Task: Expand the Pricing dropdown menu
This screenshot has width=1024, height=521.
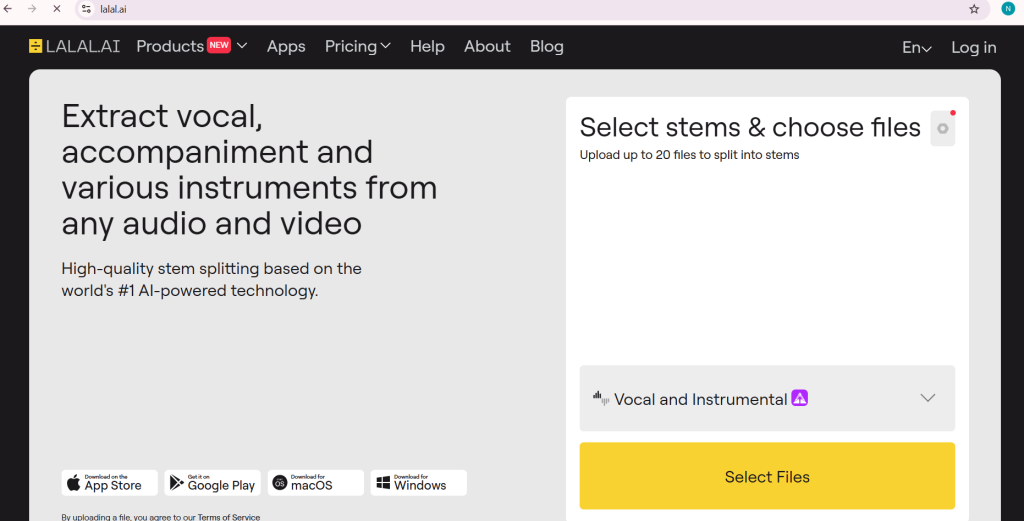Action: click(x=357, y=46)
